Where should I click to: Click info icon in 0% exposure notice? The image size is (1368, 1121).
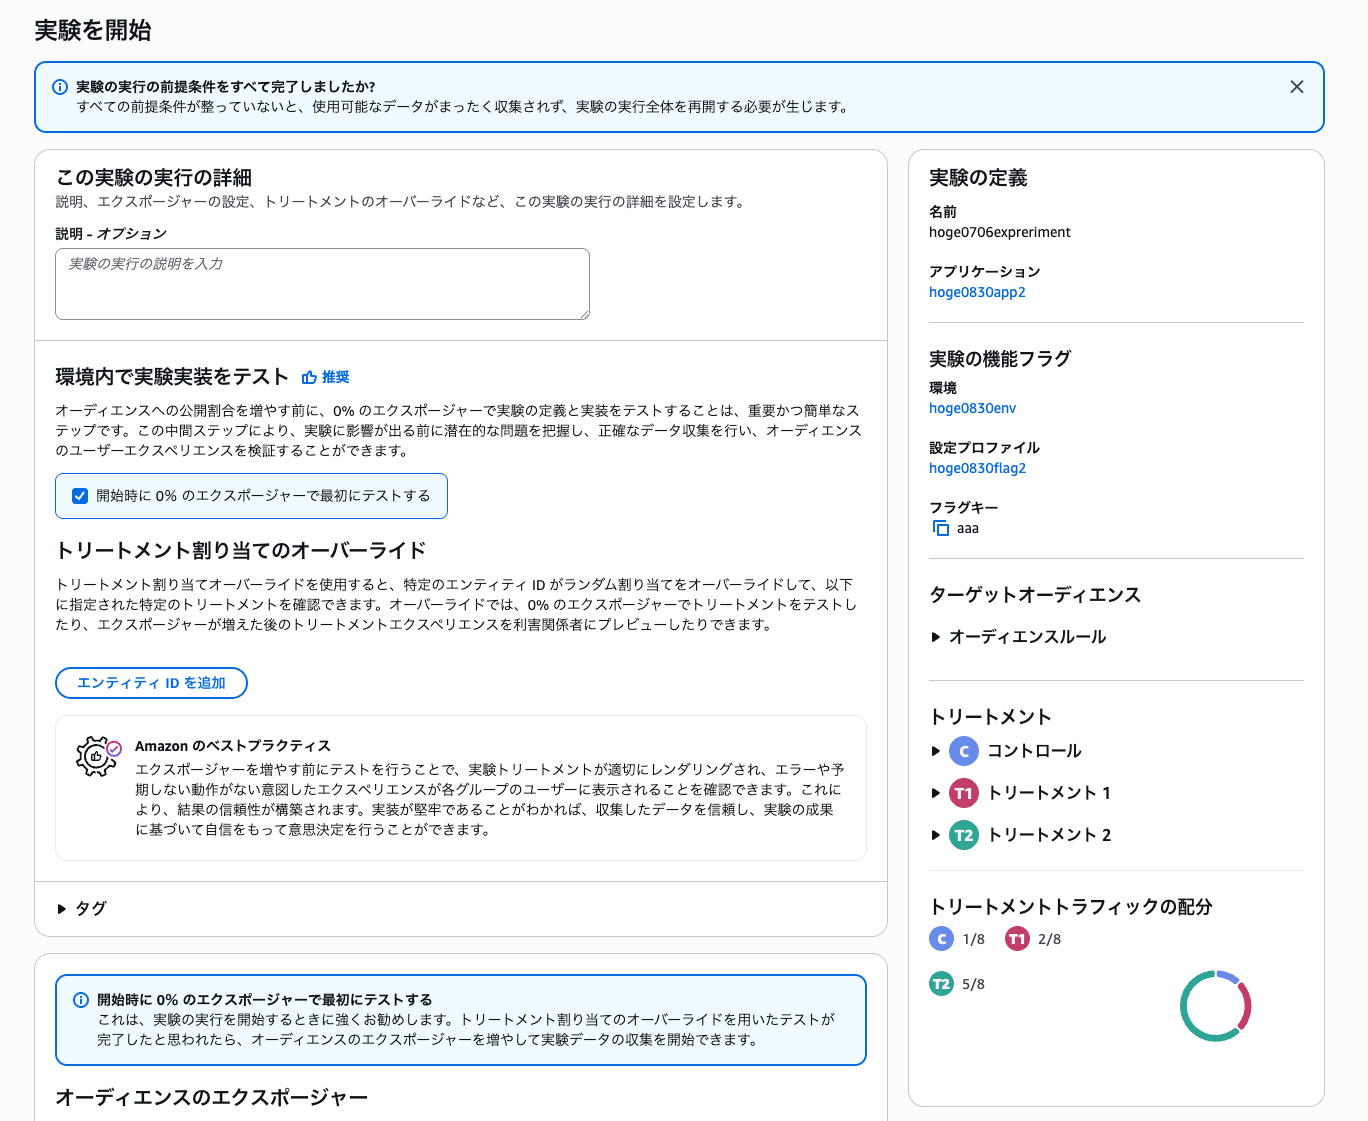tap(81, 1000)
